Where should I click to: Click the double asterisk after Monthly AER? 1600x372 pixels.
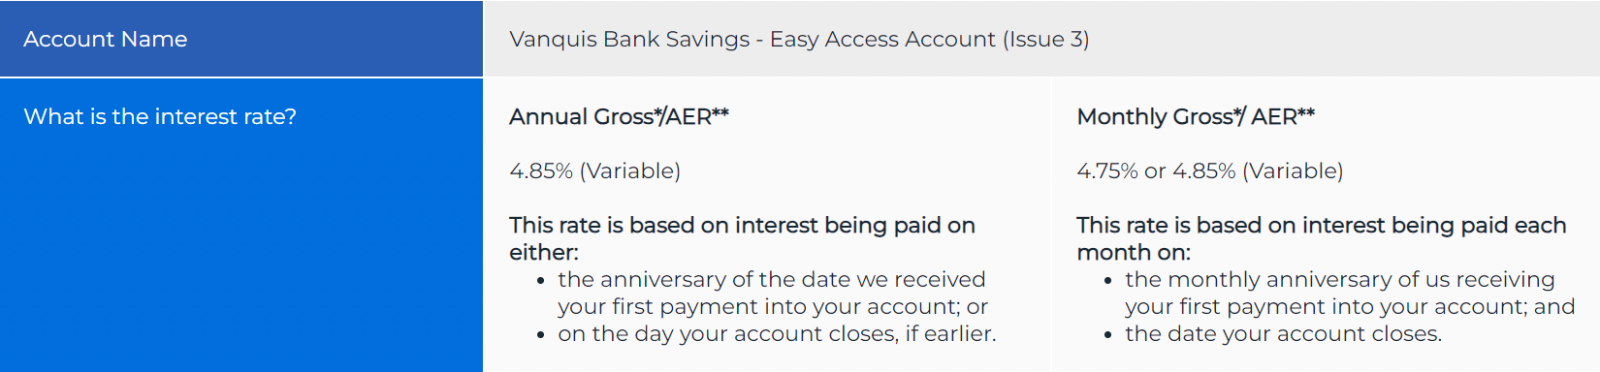pyautogui.click(x=1307, y=113)
